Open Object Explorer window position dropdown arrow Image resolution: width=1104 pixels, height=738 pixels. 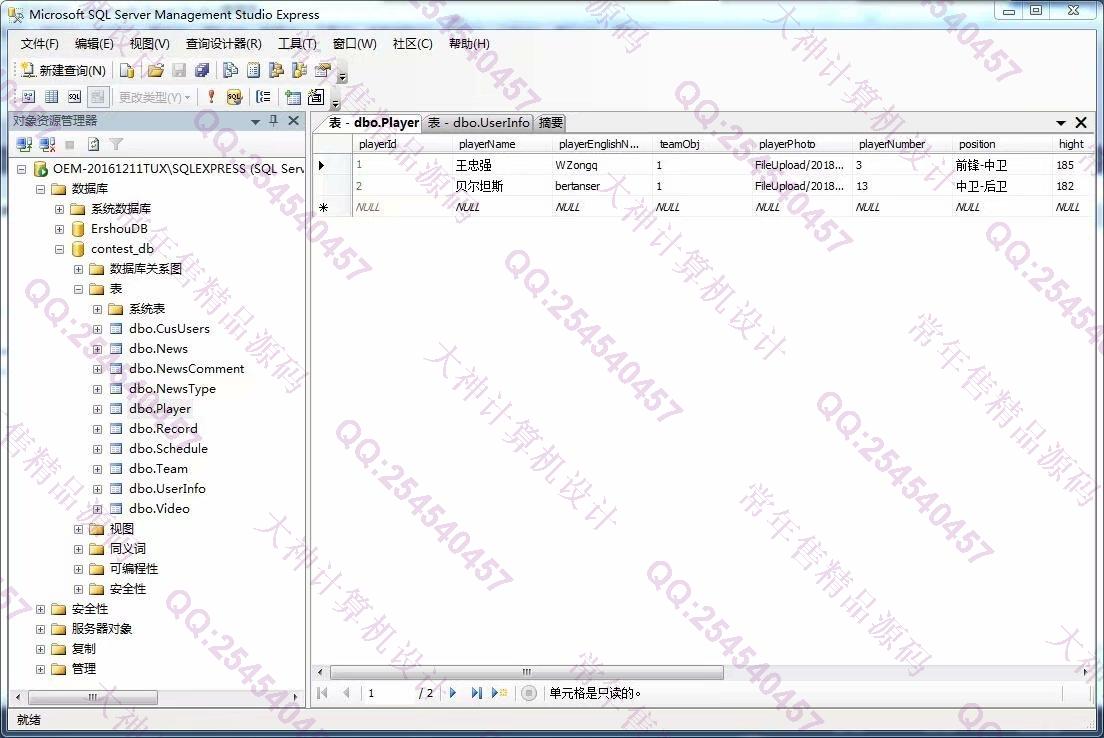pos(256,122)
